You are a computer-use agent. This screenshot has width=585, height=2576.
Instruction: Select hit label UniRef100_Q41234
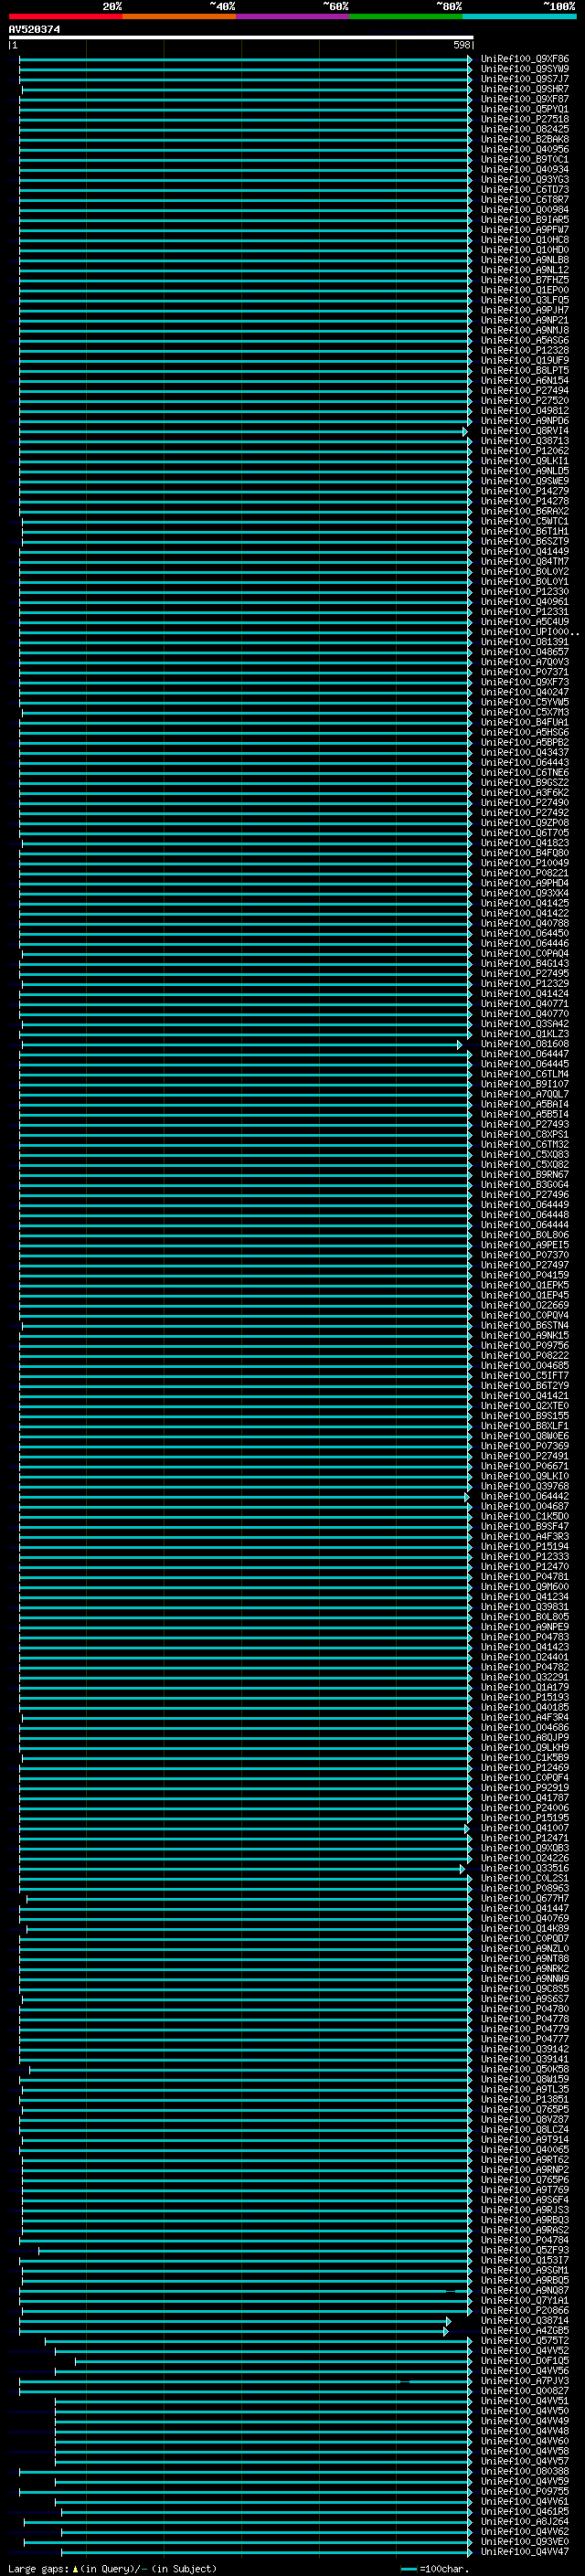tap(524, 1597)
